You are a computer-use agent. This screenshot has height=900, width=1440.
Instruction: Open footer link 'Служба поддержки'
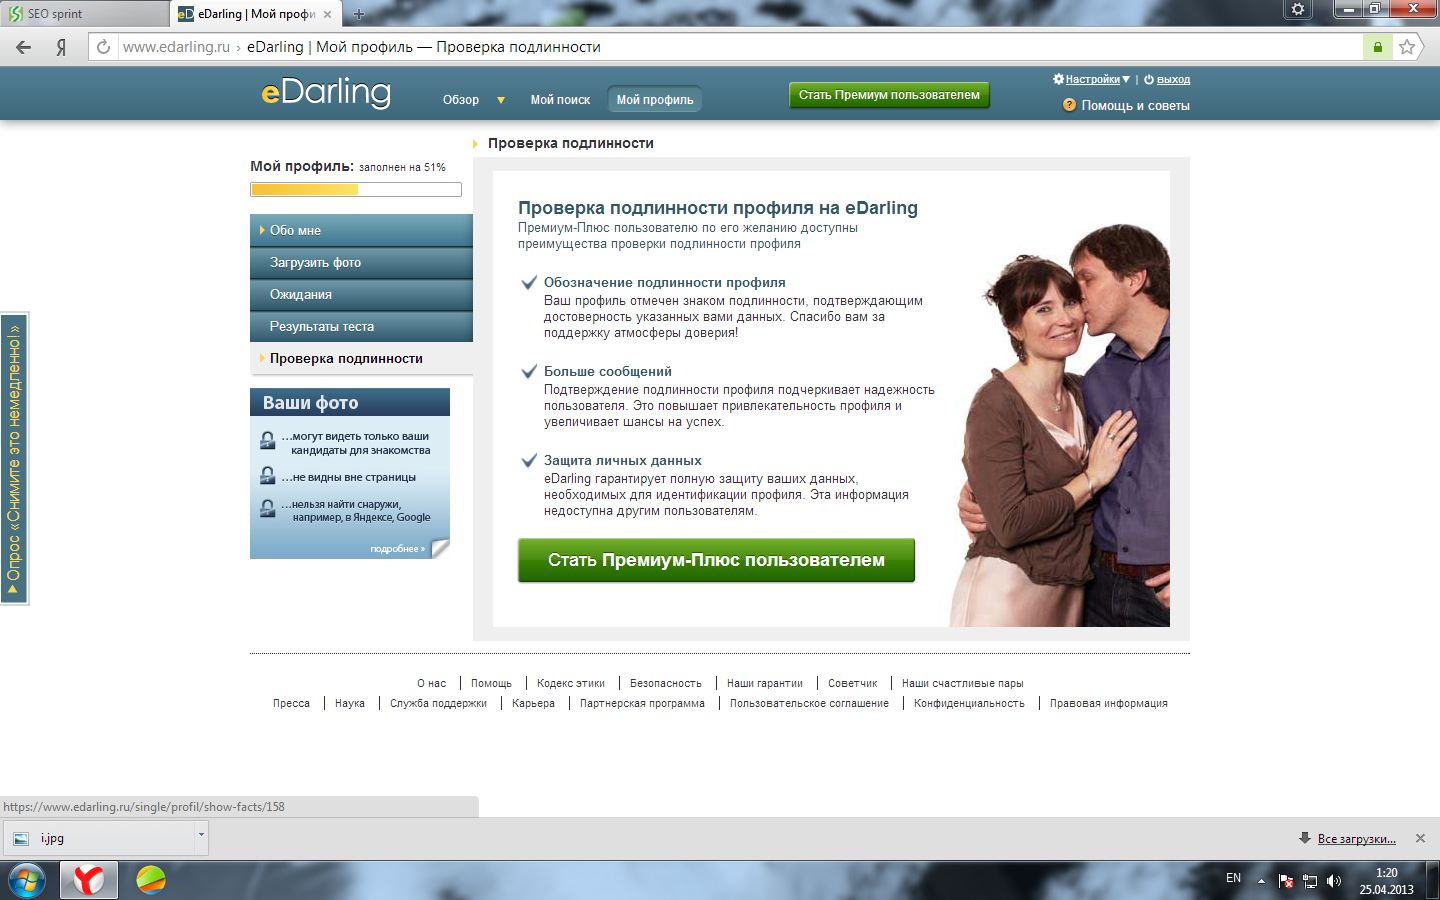(438, 703)
